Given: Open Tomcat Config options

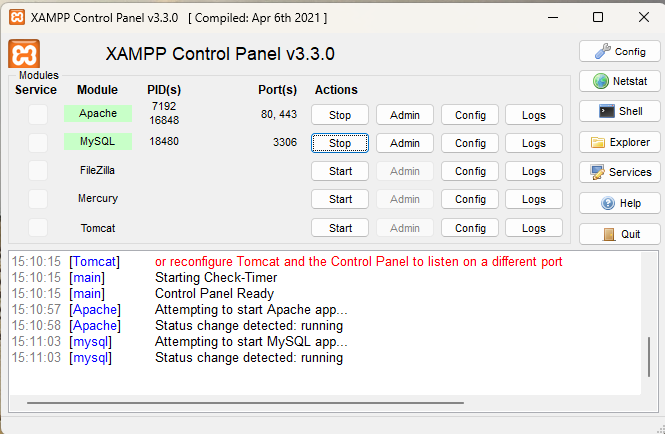Looking at the screenshot, I should click(x=470, y=227).
